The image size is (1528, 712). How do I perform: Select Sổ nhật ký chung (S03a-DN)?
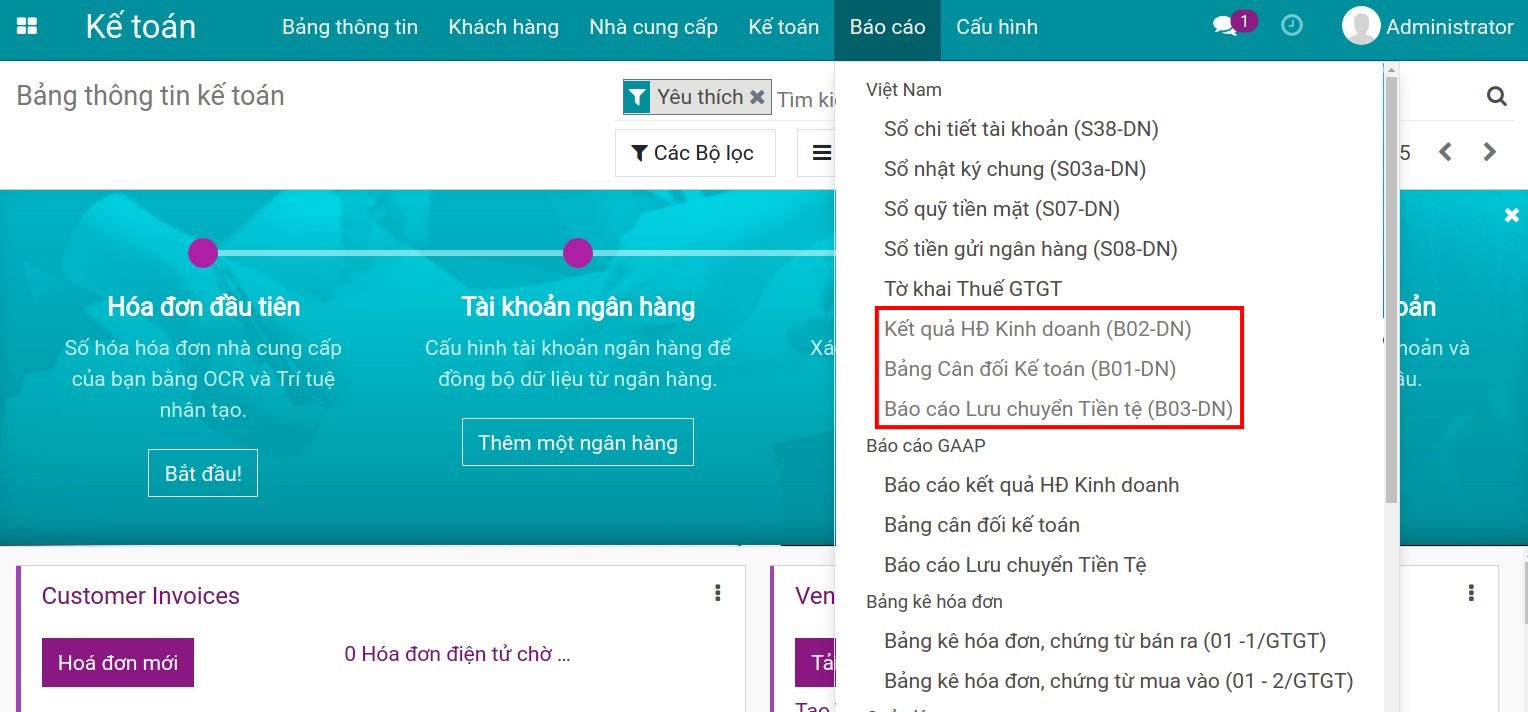pyautogui.click(x=1015, y=169)
